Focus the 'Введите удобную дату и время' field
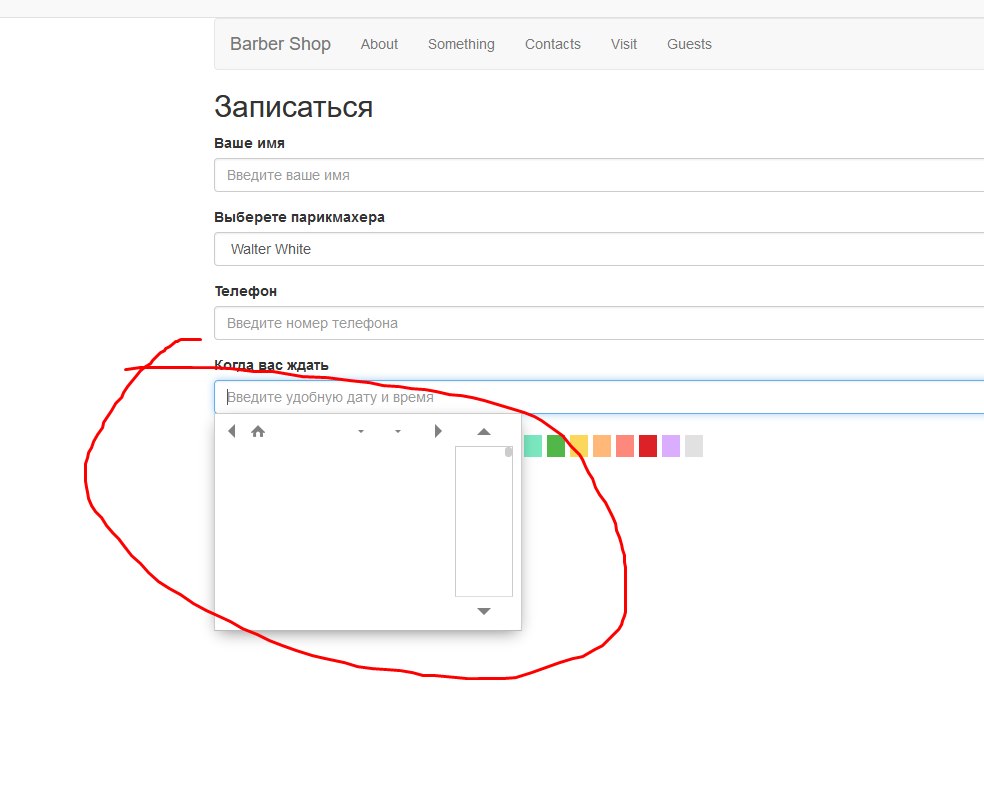Screen dimensions: 984x800 [599, 397]
